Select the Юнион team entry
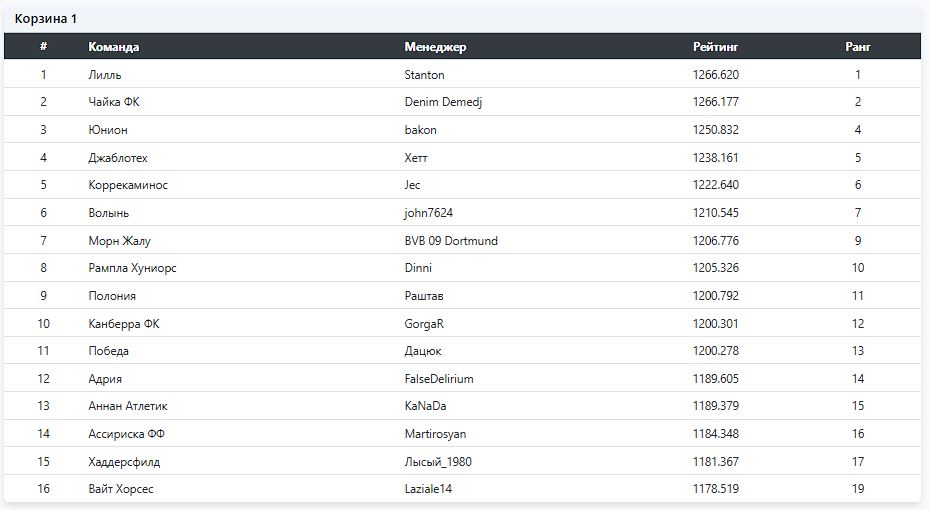The height and width of the screenshot is (510, 929). tap(108, 130)
